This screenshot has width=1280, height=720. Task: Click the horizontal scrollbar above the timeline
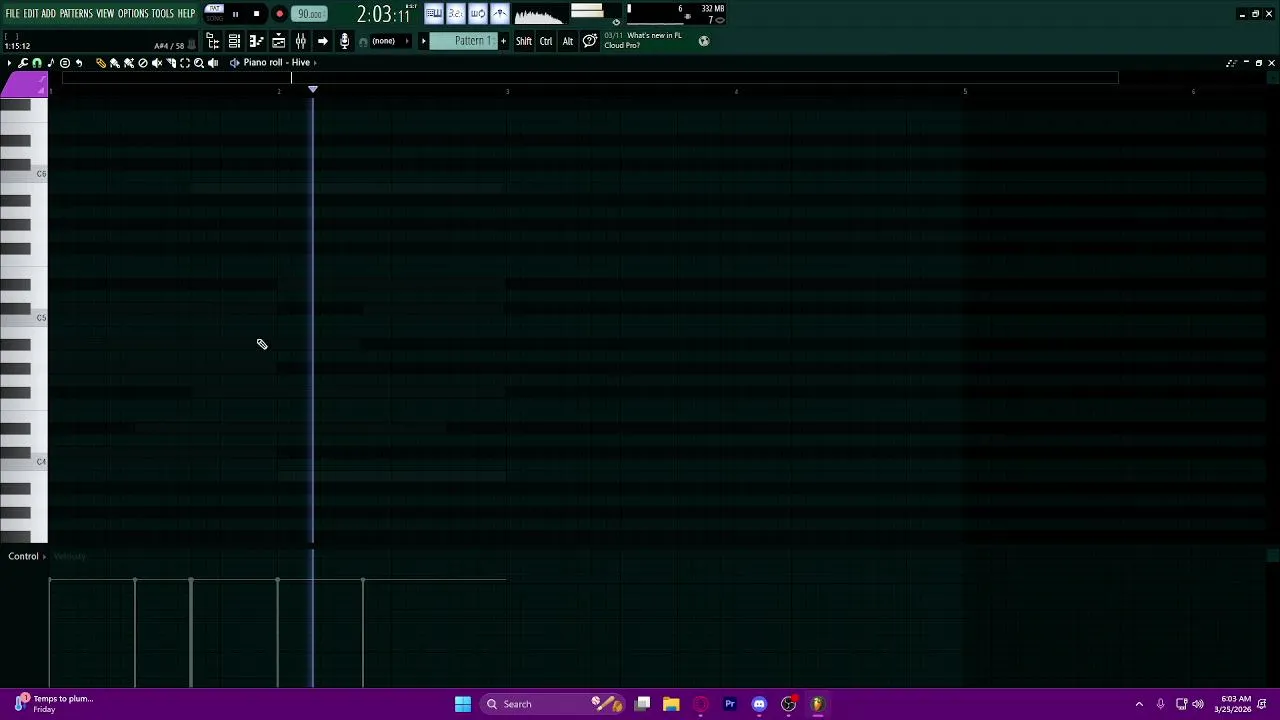click(x=590, y=78)
